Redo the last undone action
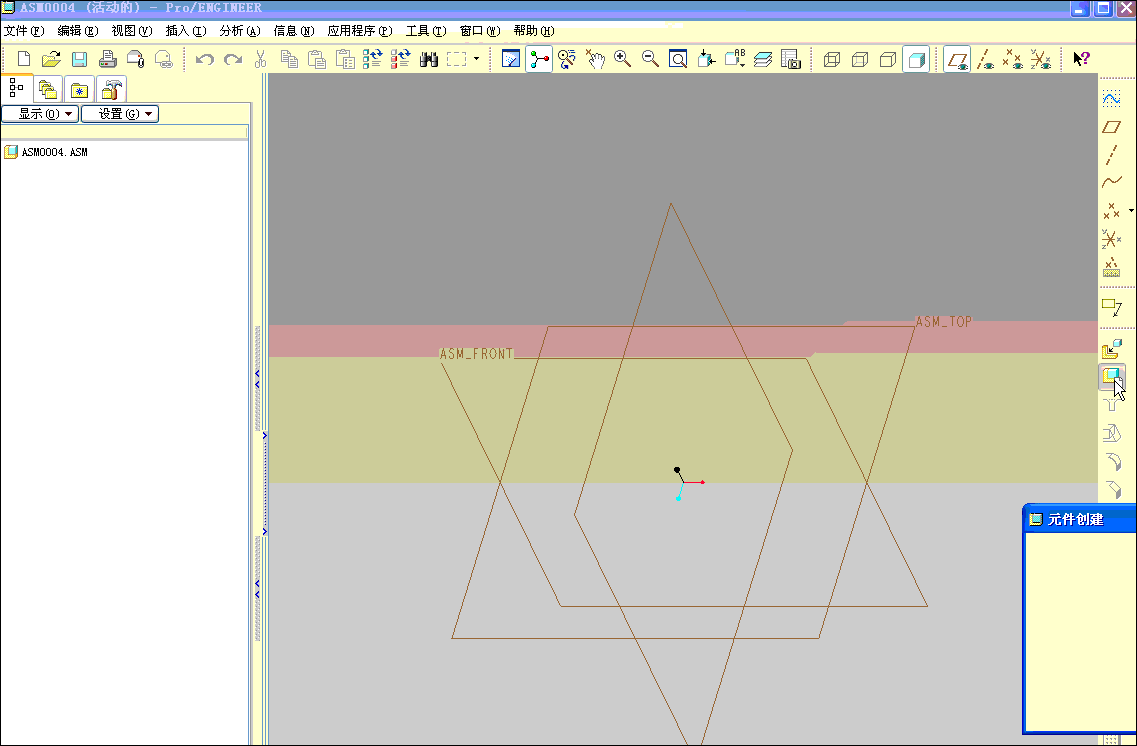The height and width of the screenshot is (746, 1137). coord(233,59)
